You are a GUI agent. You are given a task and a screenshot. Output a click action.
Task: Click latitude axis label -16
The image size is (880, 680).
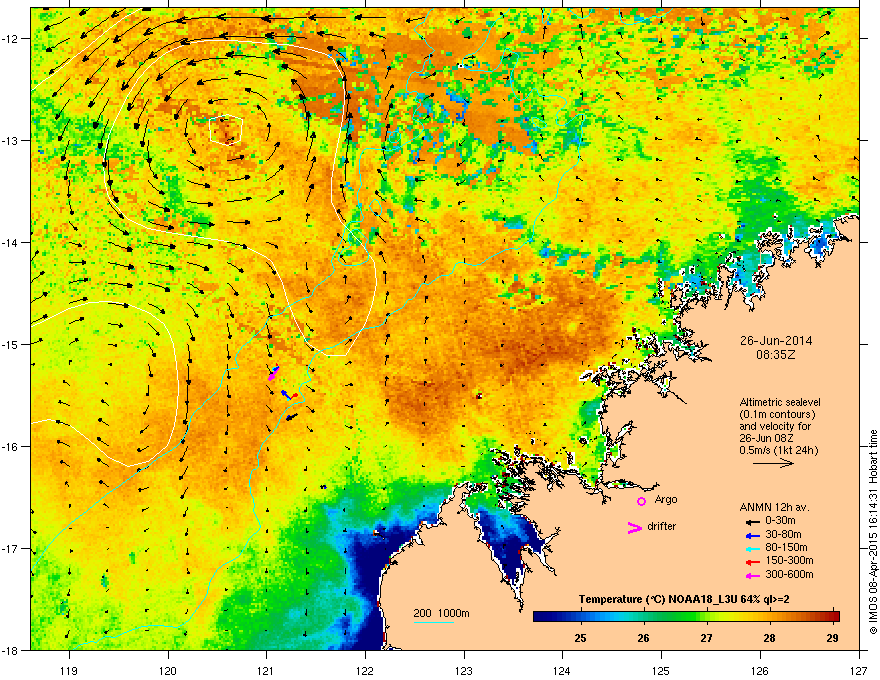pyautogui.click(x=10, y=447)
